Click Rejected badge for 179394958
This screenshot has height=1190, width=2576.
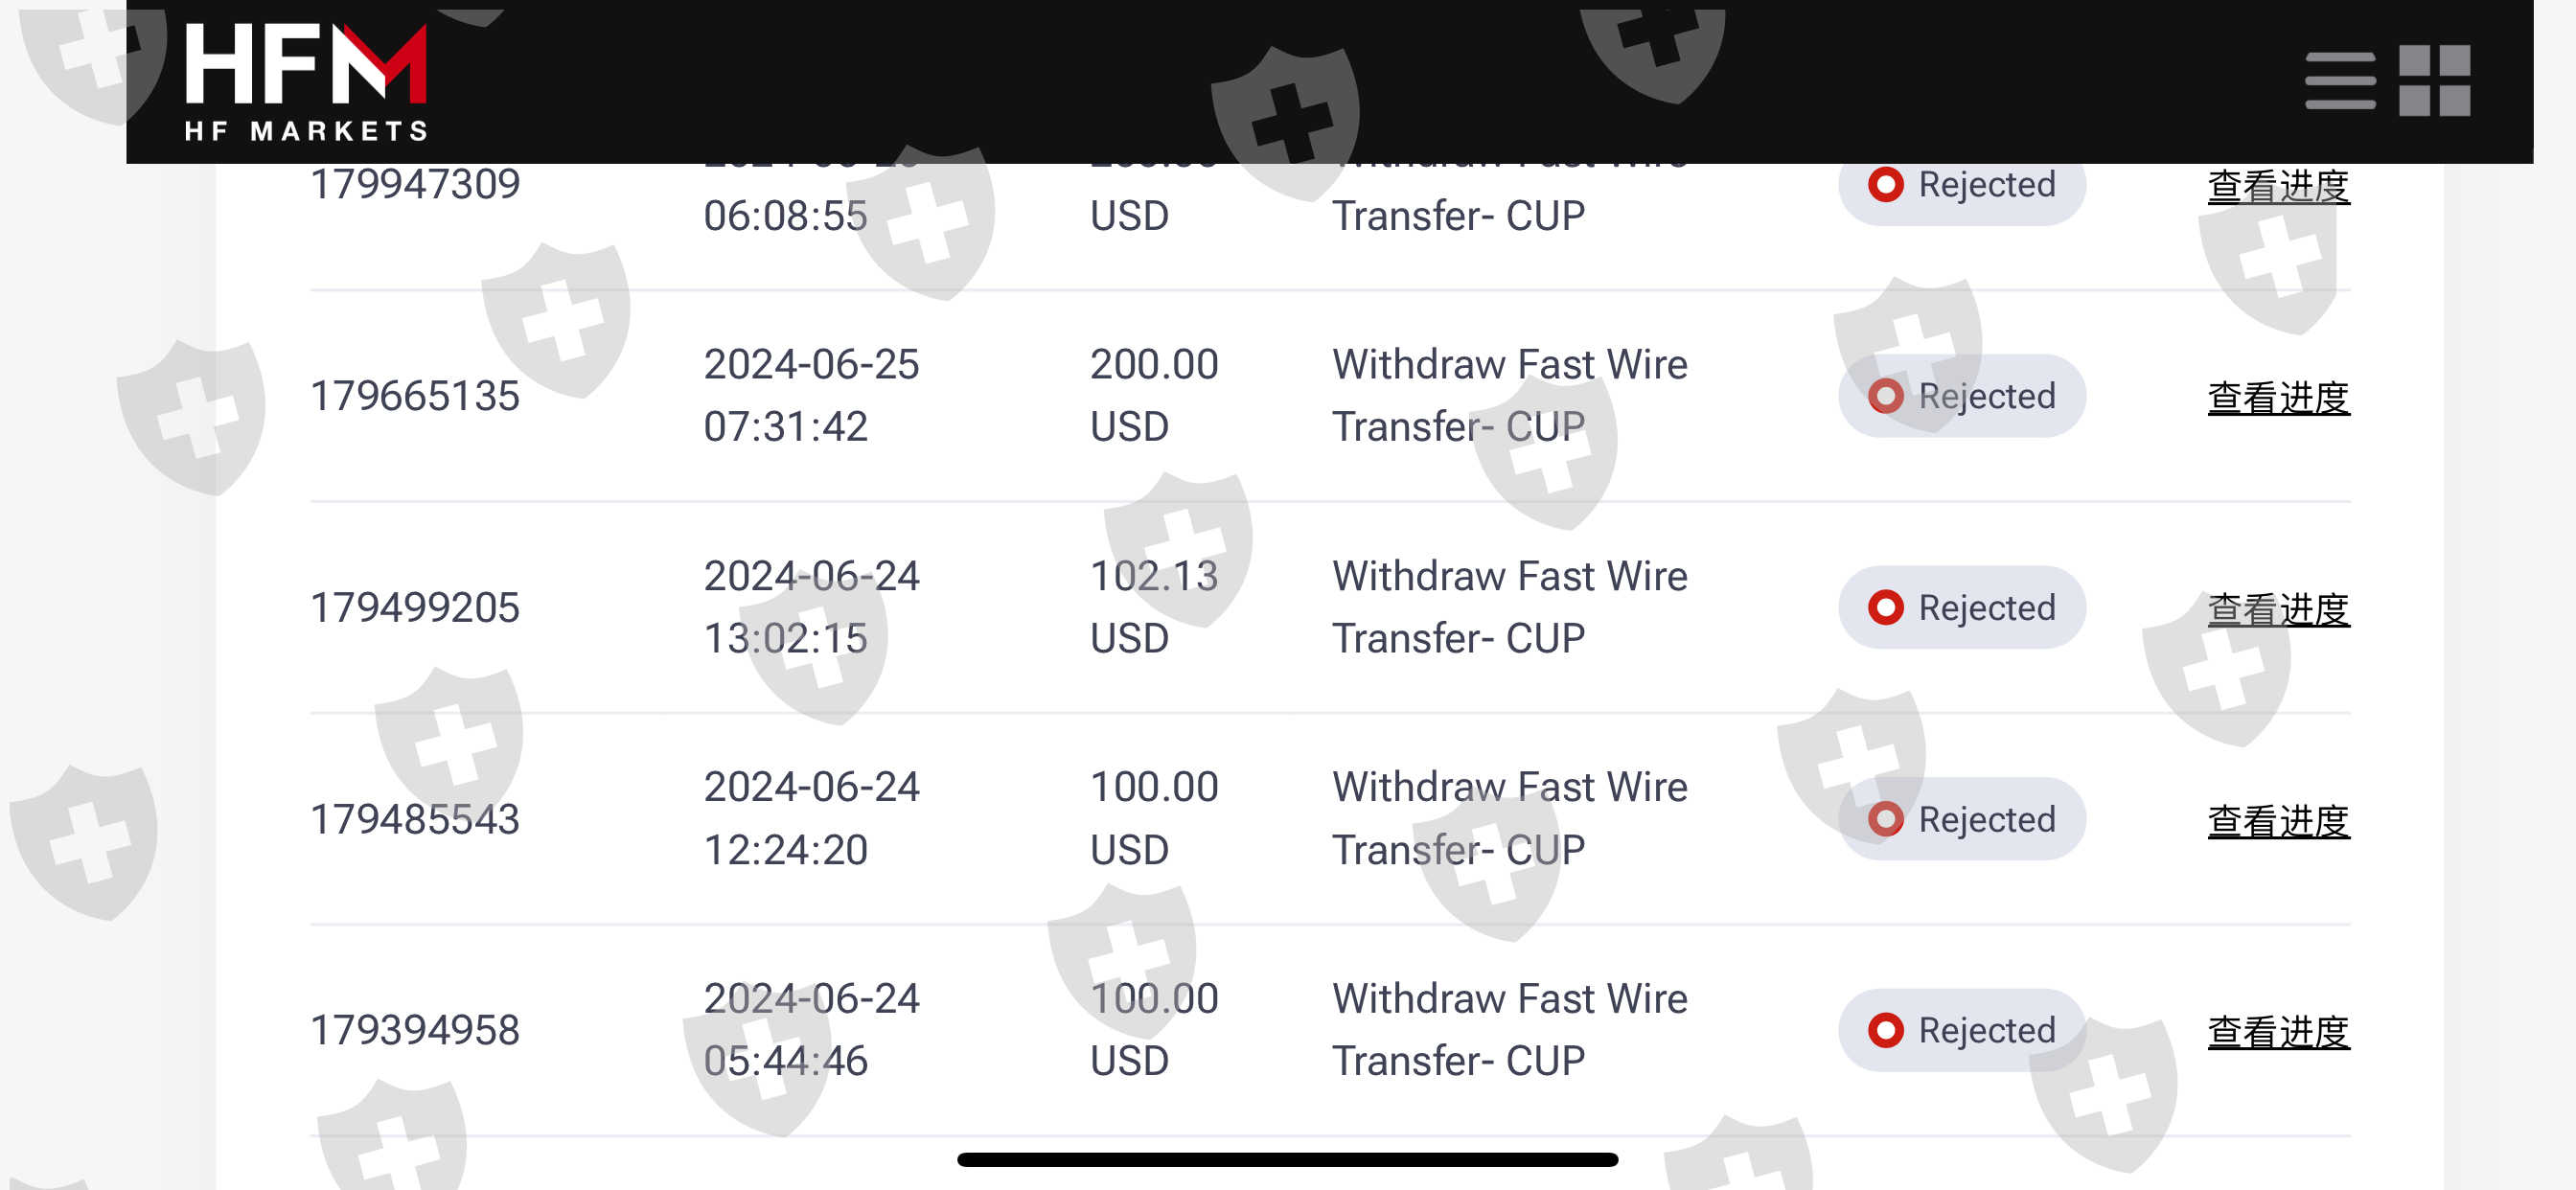tap(1961, 1031)
